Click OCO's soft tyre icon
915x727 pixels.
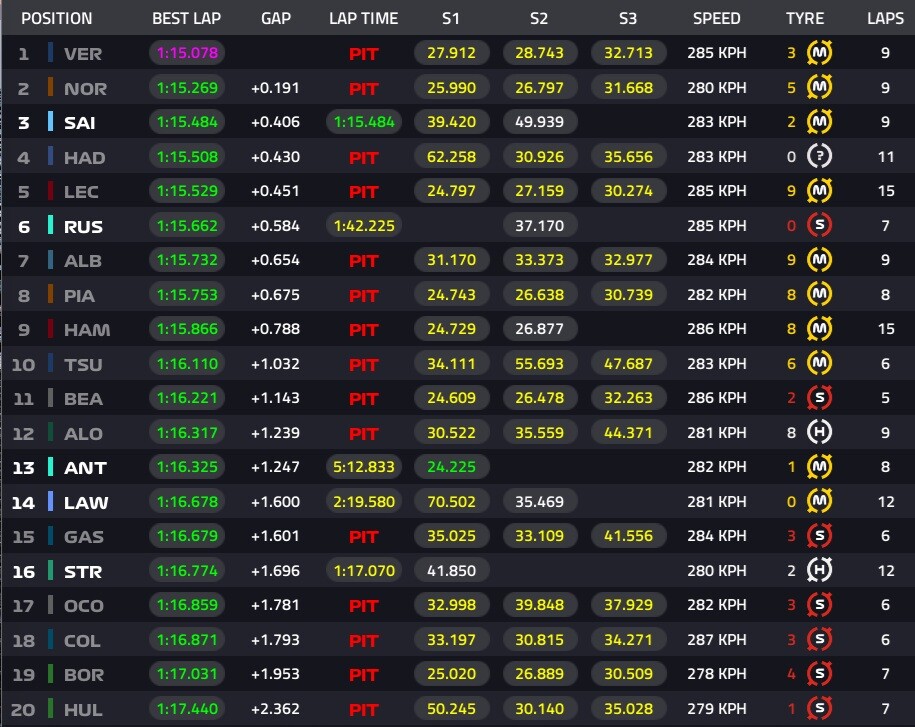point(819,605)
